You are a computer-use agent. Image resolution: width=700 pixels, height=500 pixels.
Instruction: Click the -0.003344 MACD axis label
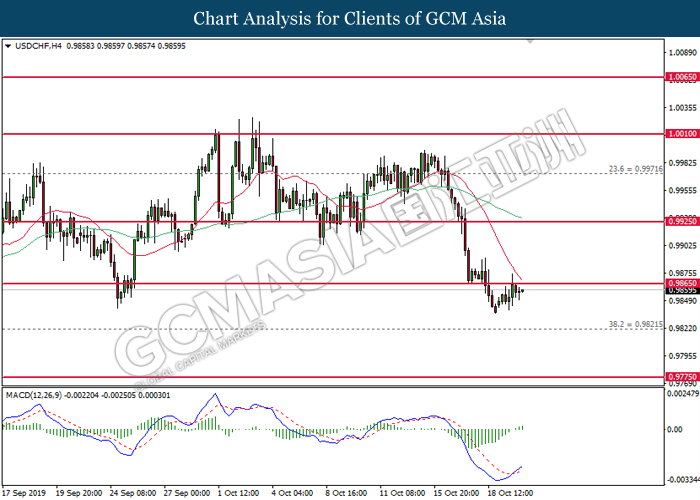683,480
